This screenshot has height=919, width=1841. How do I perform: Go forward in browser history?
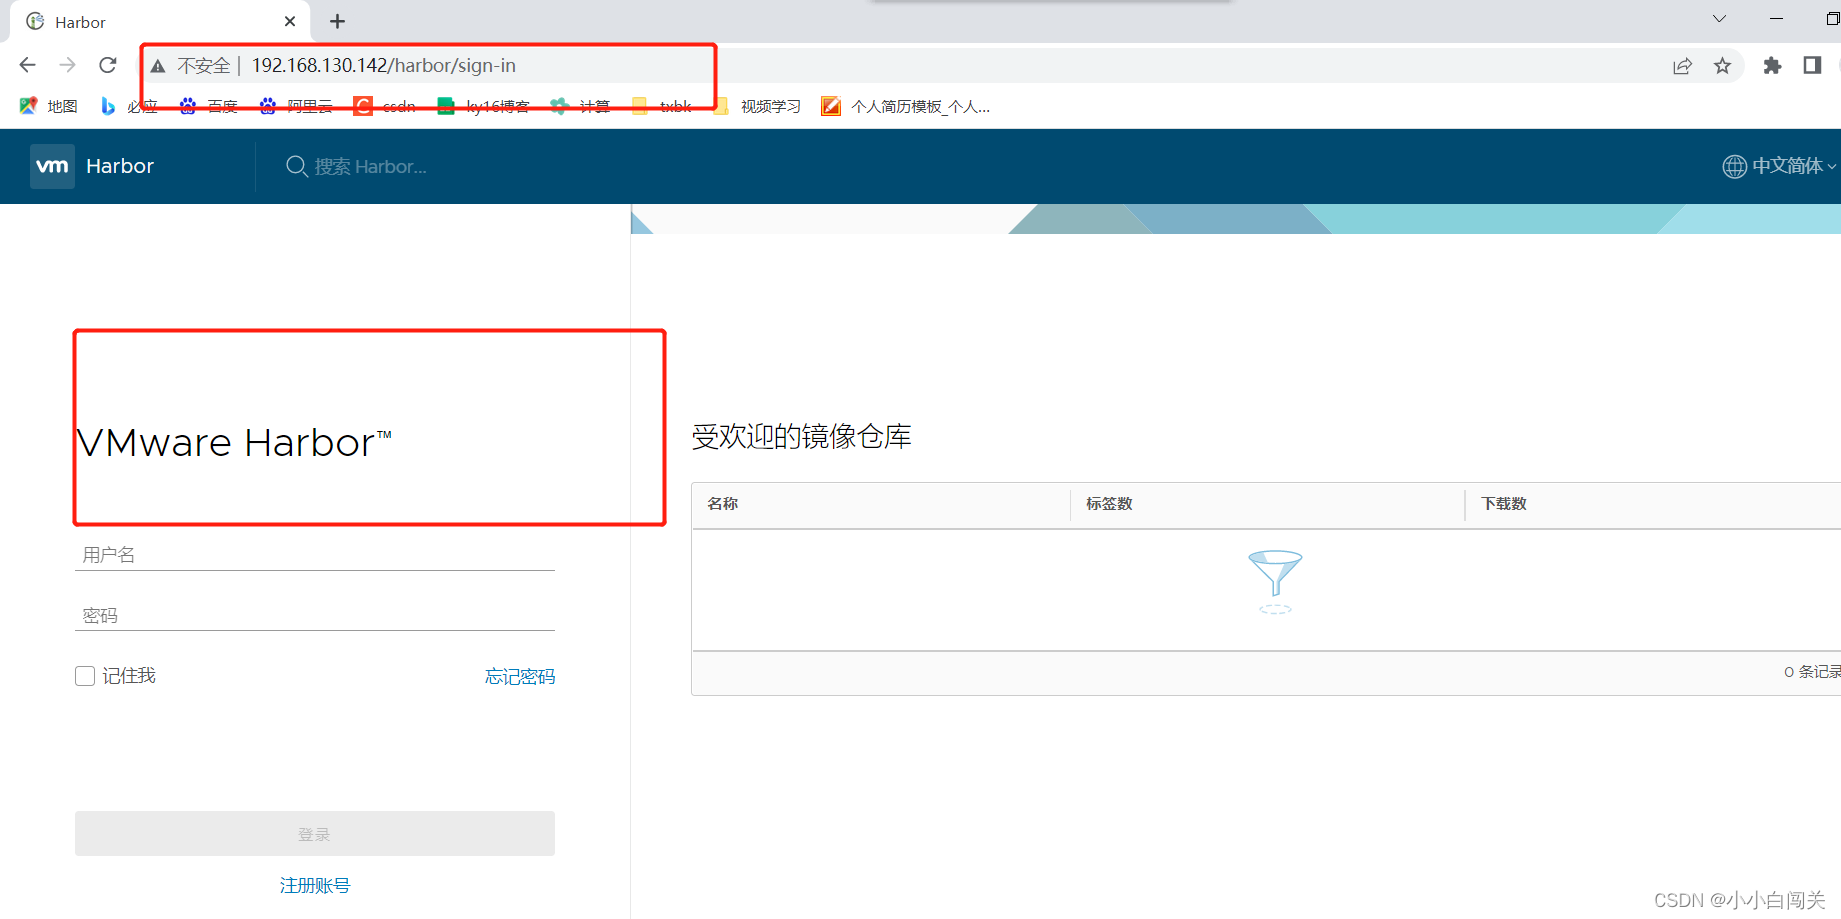point(67,65)
